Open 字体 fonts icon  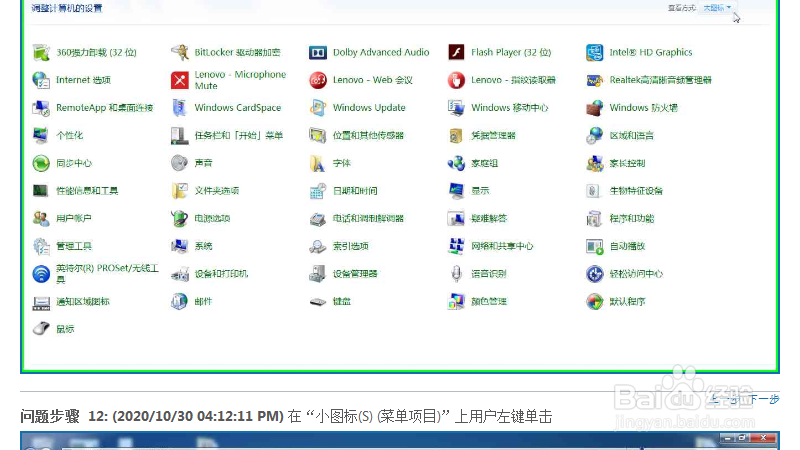point(318,163)
